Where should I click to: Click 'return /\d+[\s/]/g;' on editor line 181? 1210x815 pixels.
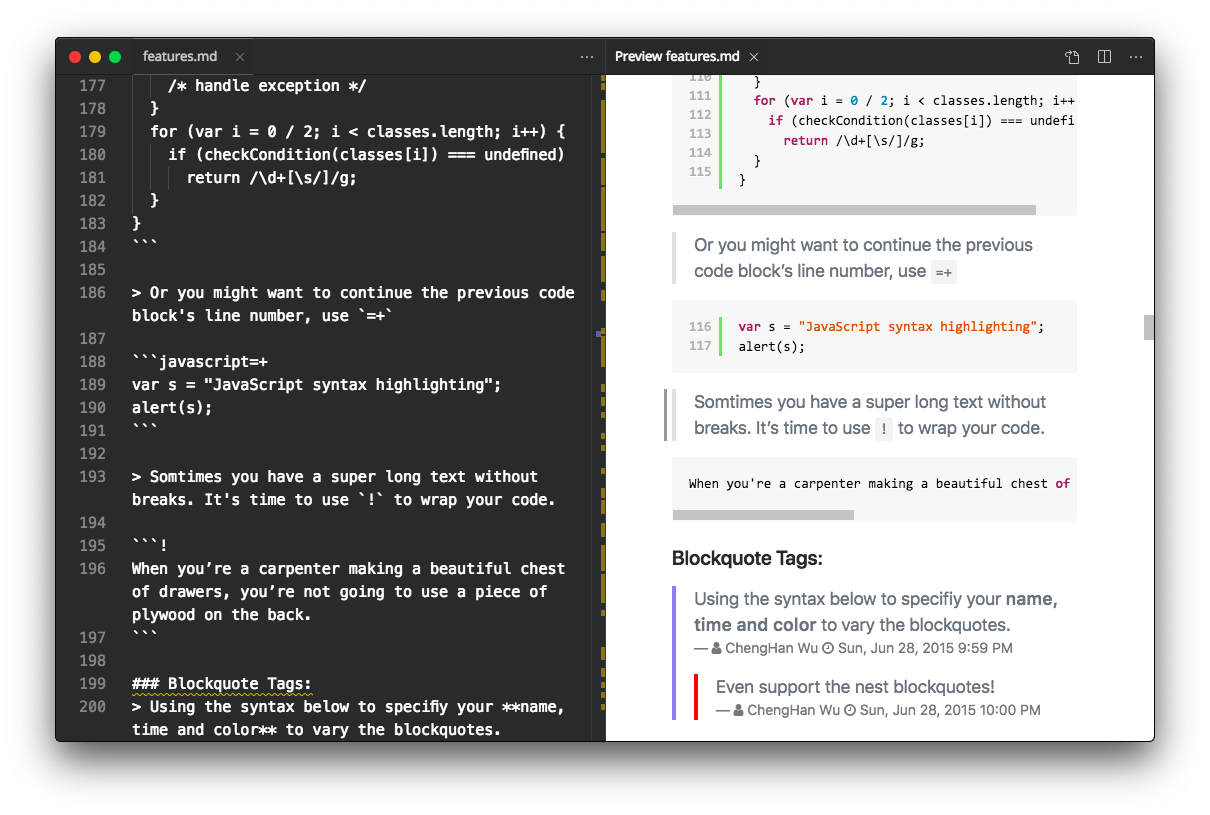coord(272,178)
